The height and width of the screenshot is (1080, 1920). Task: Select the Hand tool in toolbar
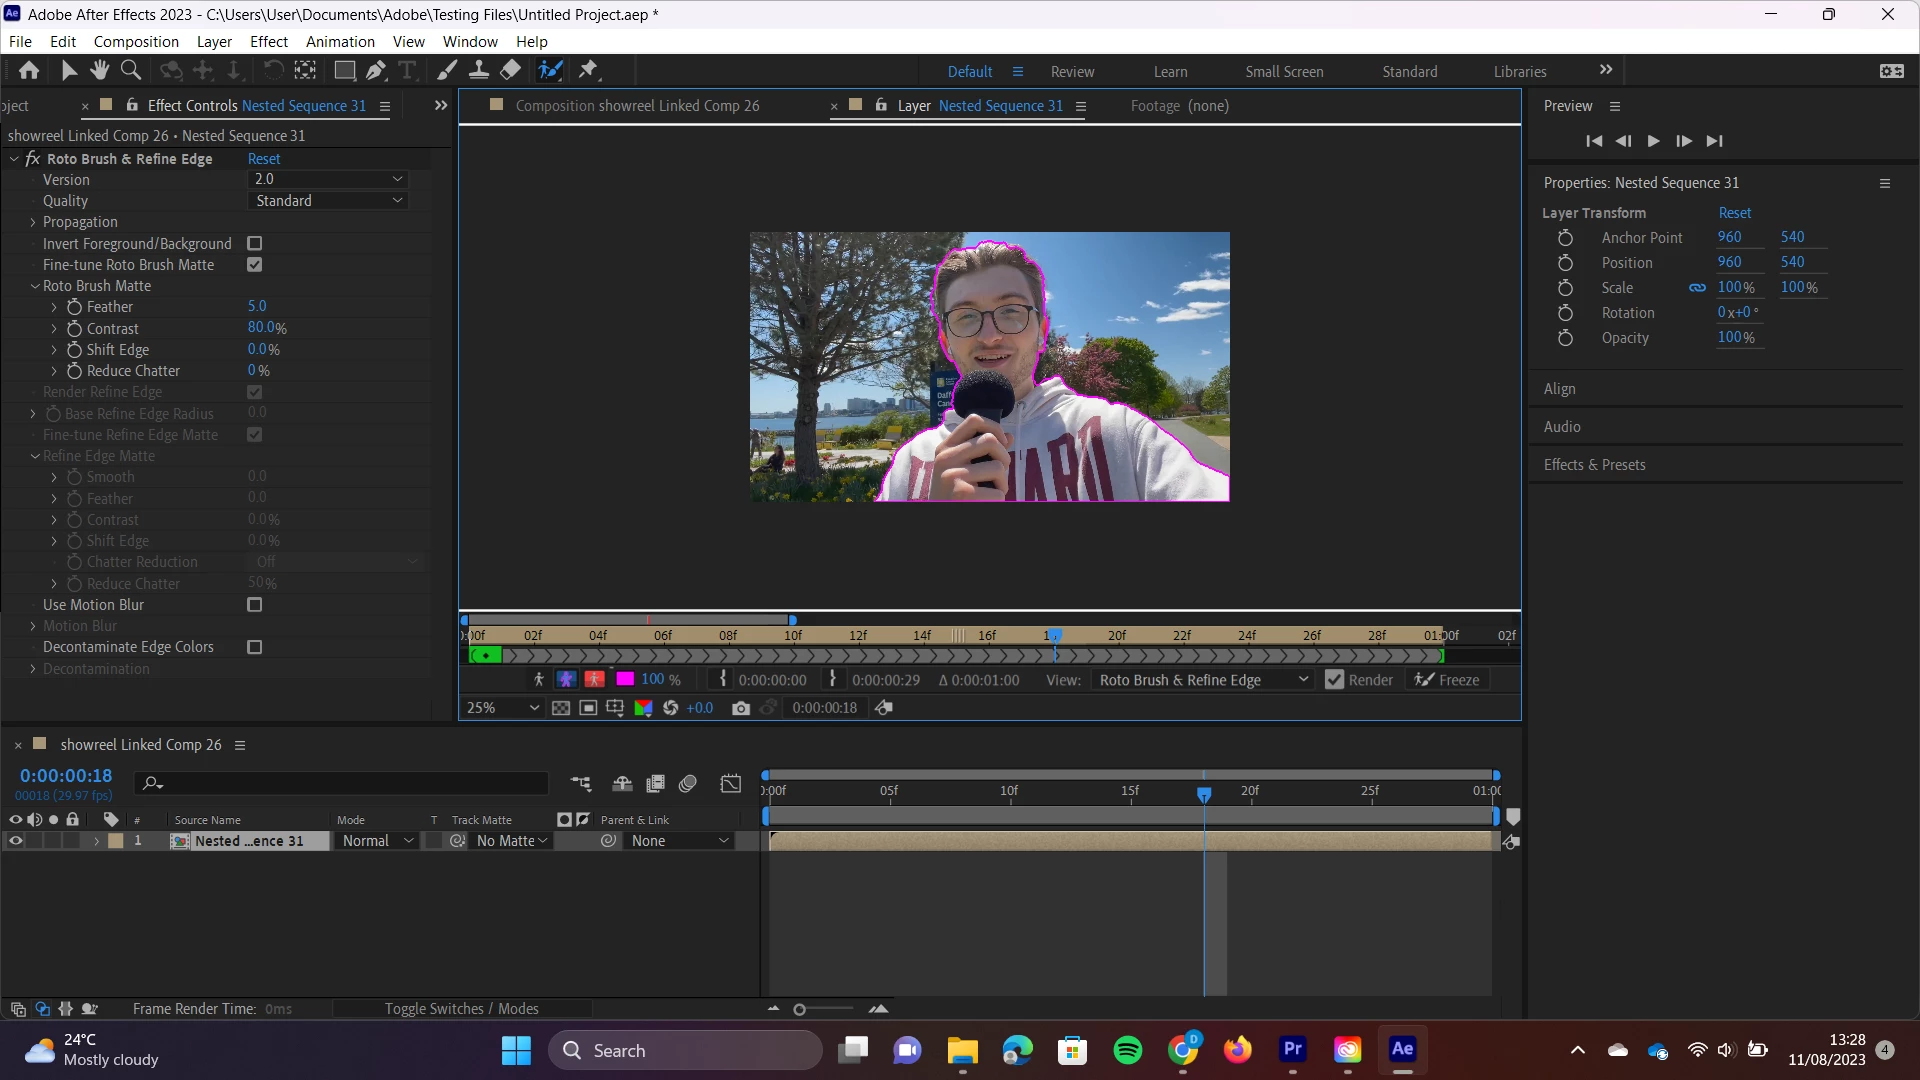pyautogui.click(x=99, y=70)
